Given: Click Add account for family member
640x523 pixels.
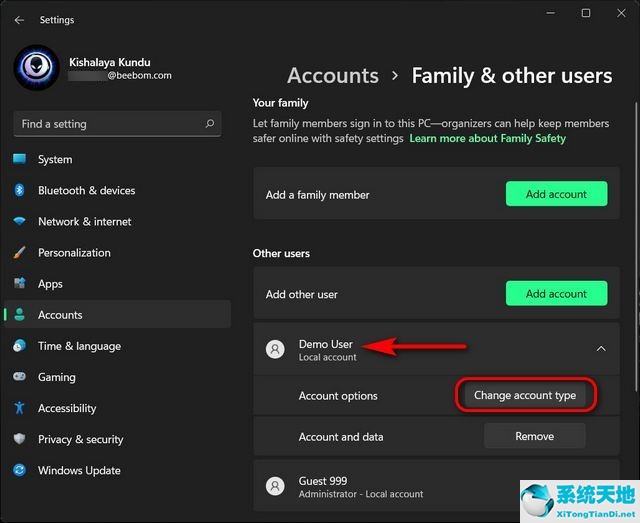Looking at the screenshot, I should click(x=556, y=194).
